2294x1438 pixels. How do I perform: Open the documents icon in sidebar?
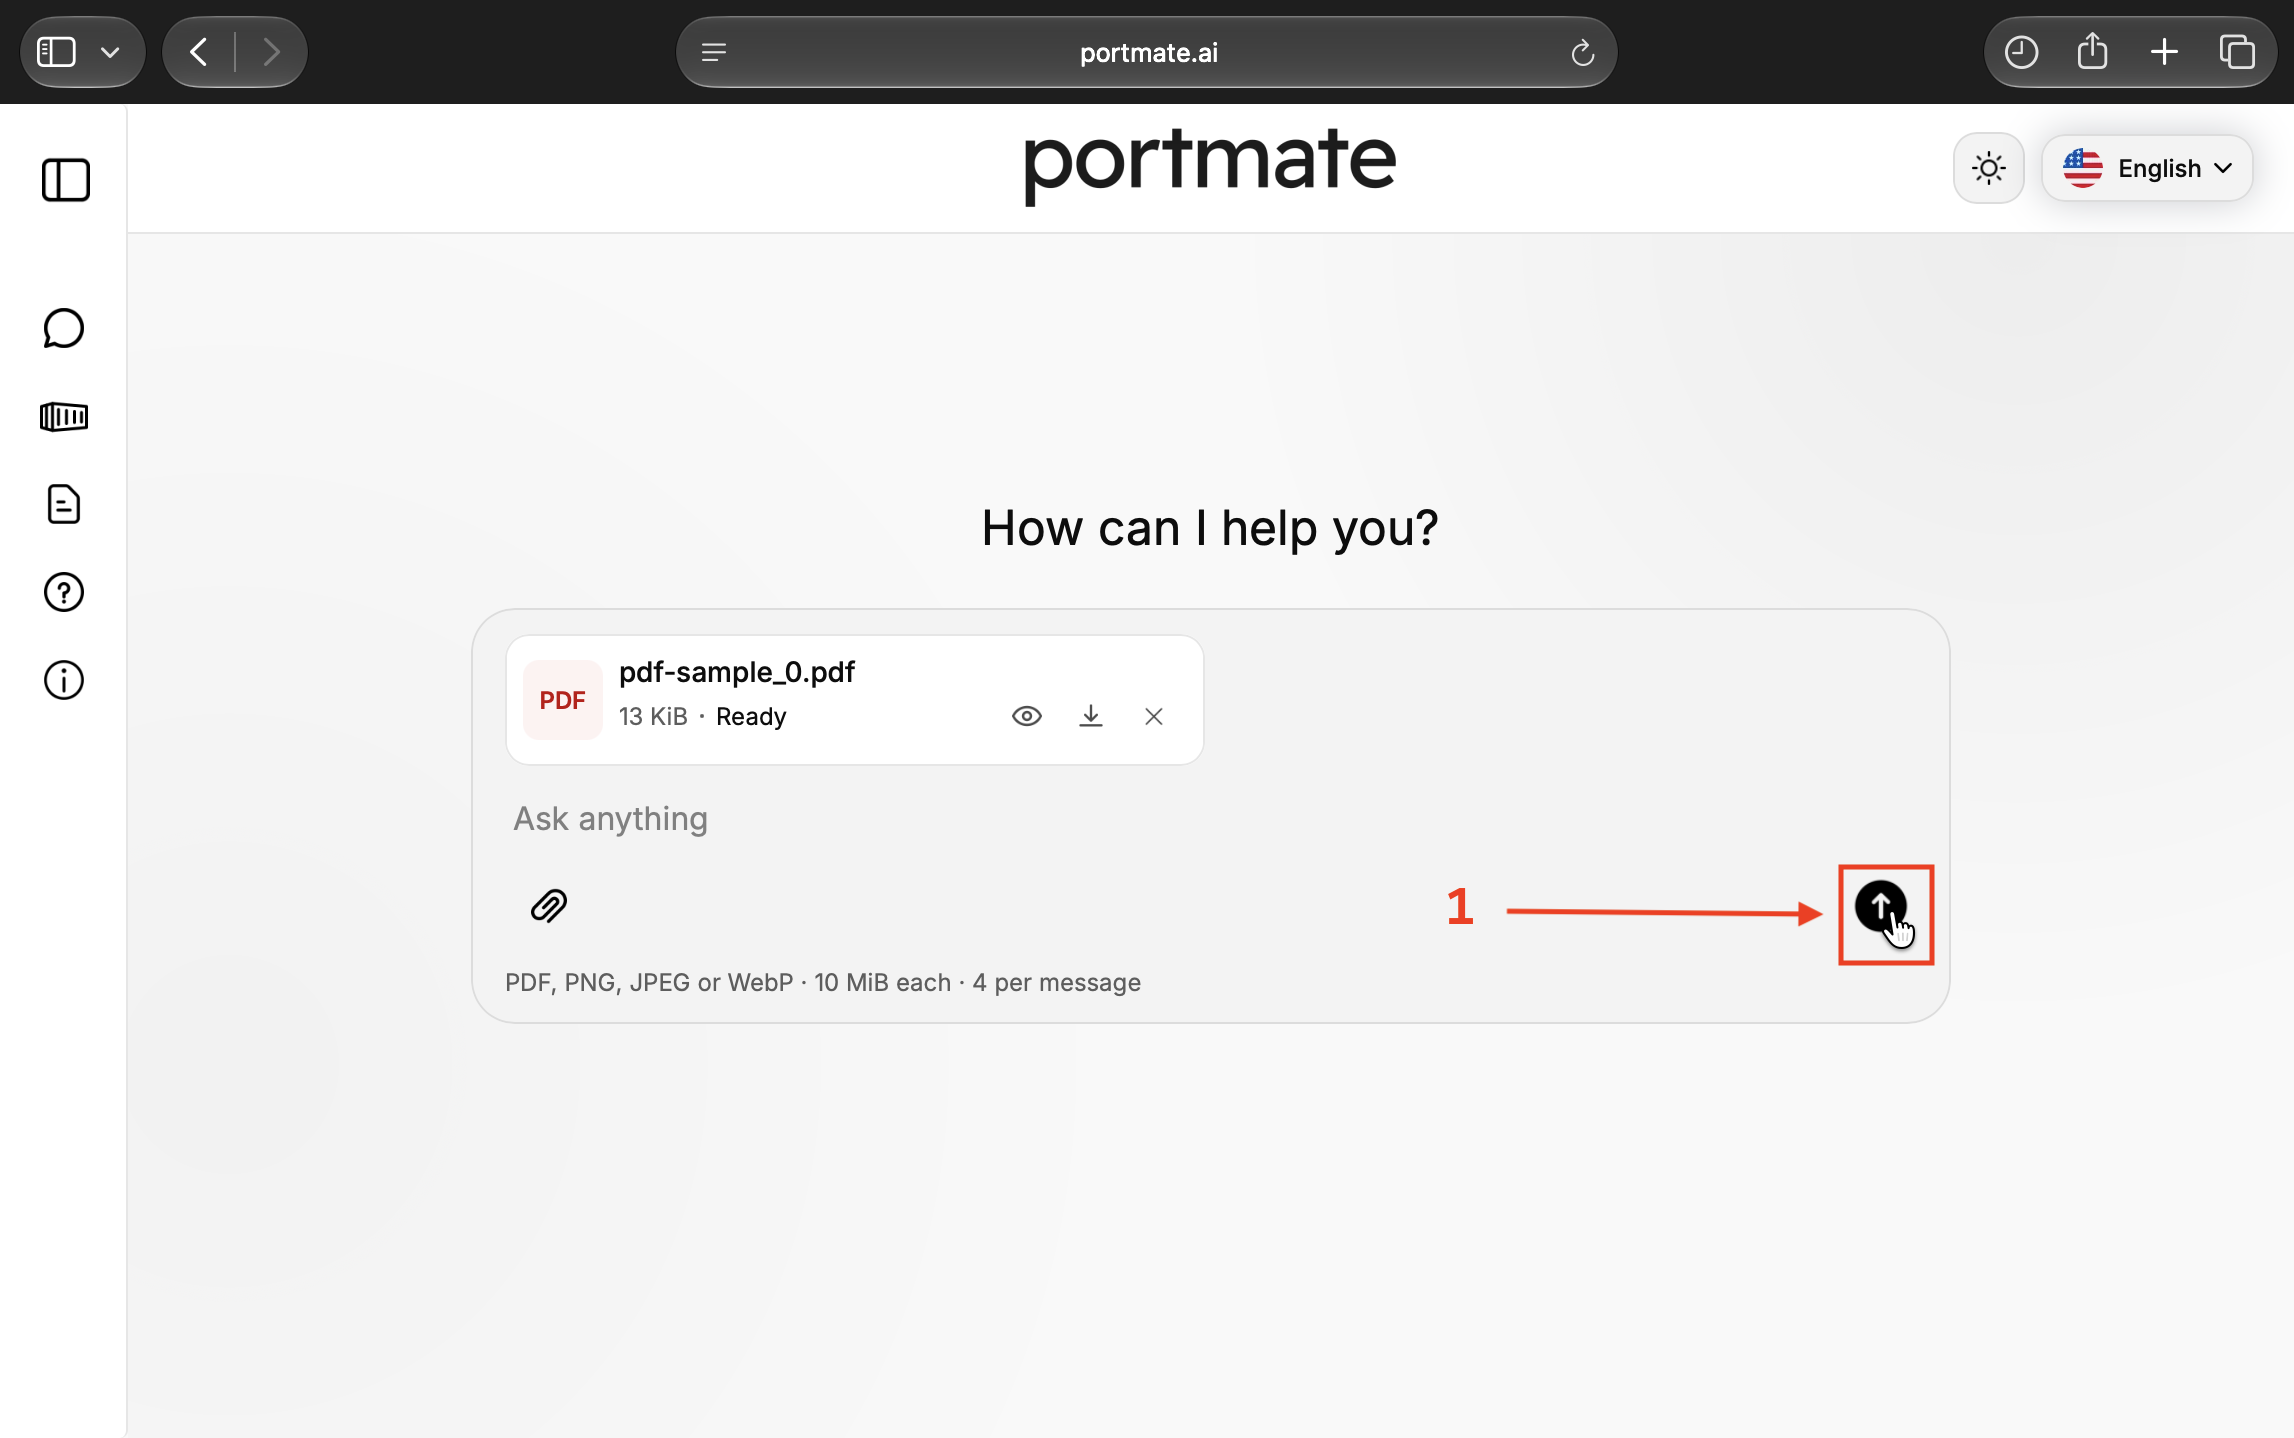[64, 504]
